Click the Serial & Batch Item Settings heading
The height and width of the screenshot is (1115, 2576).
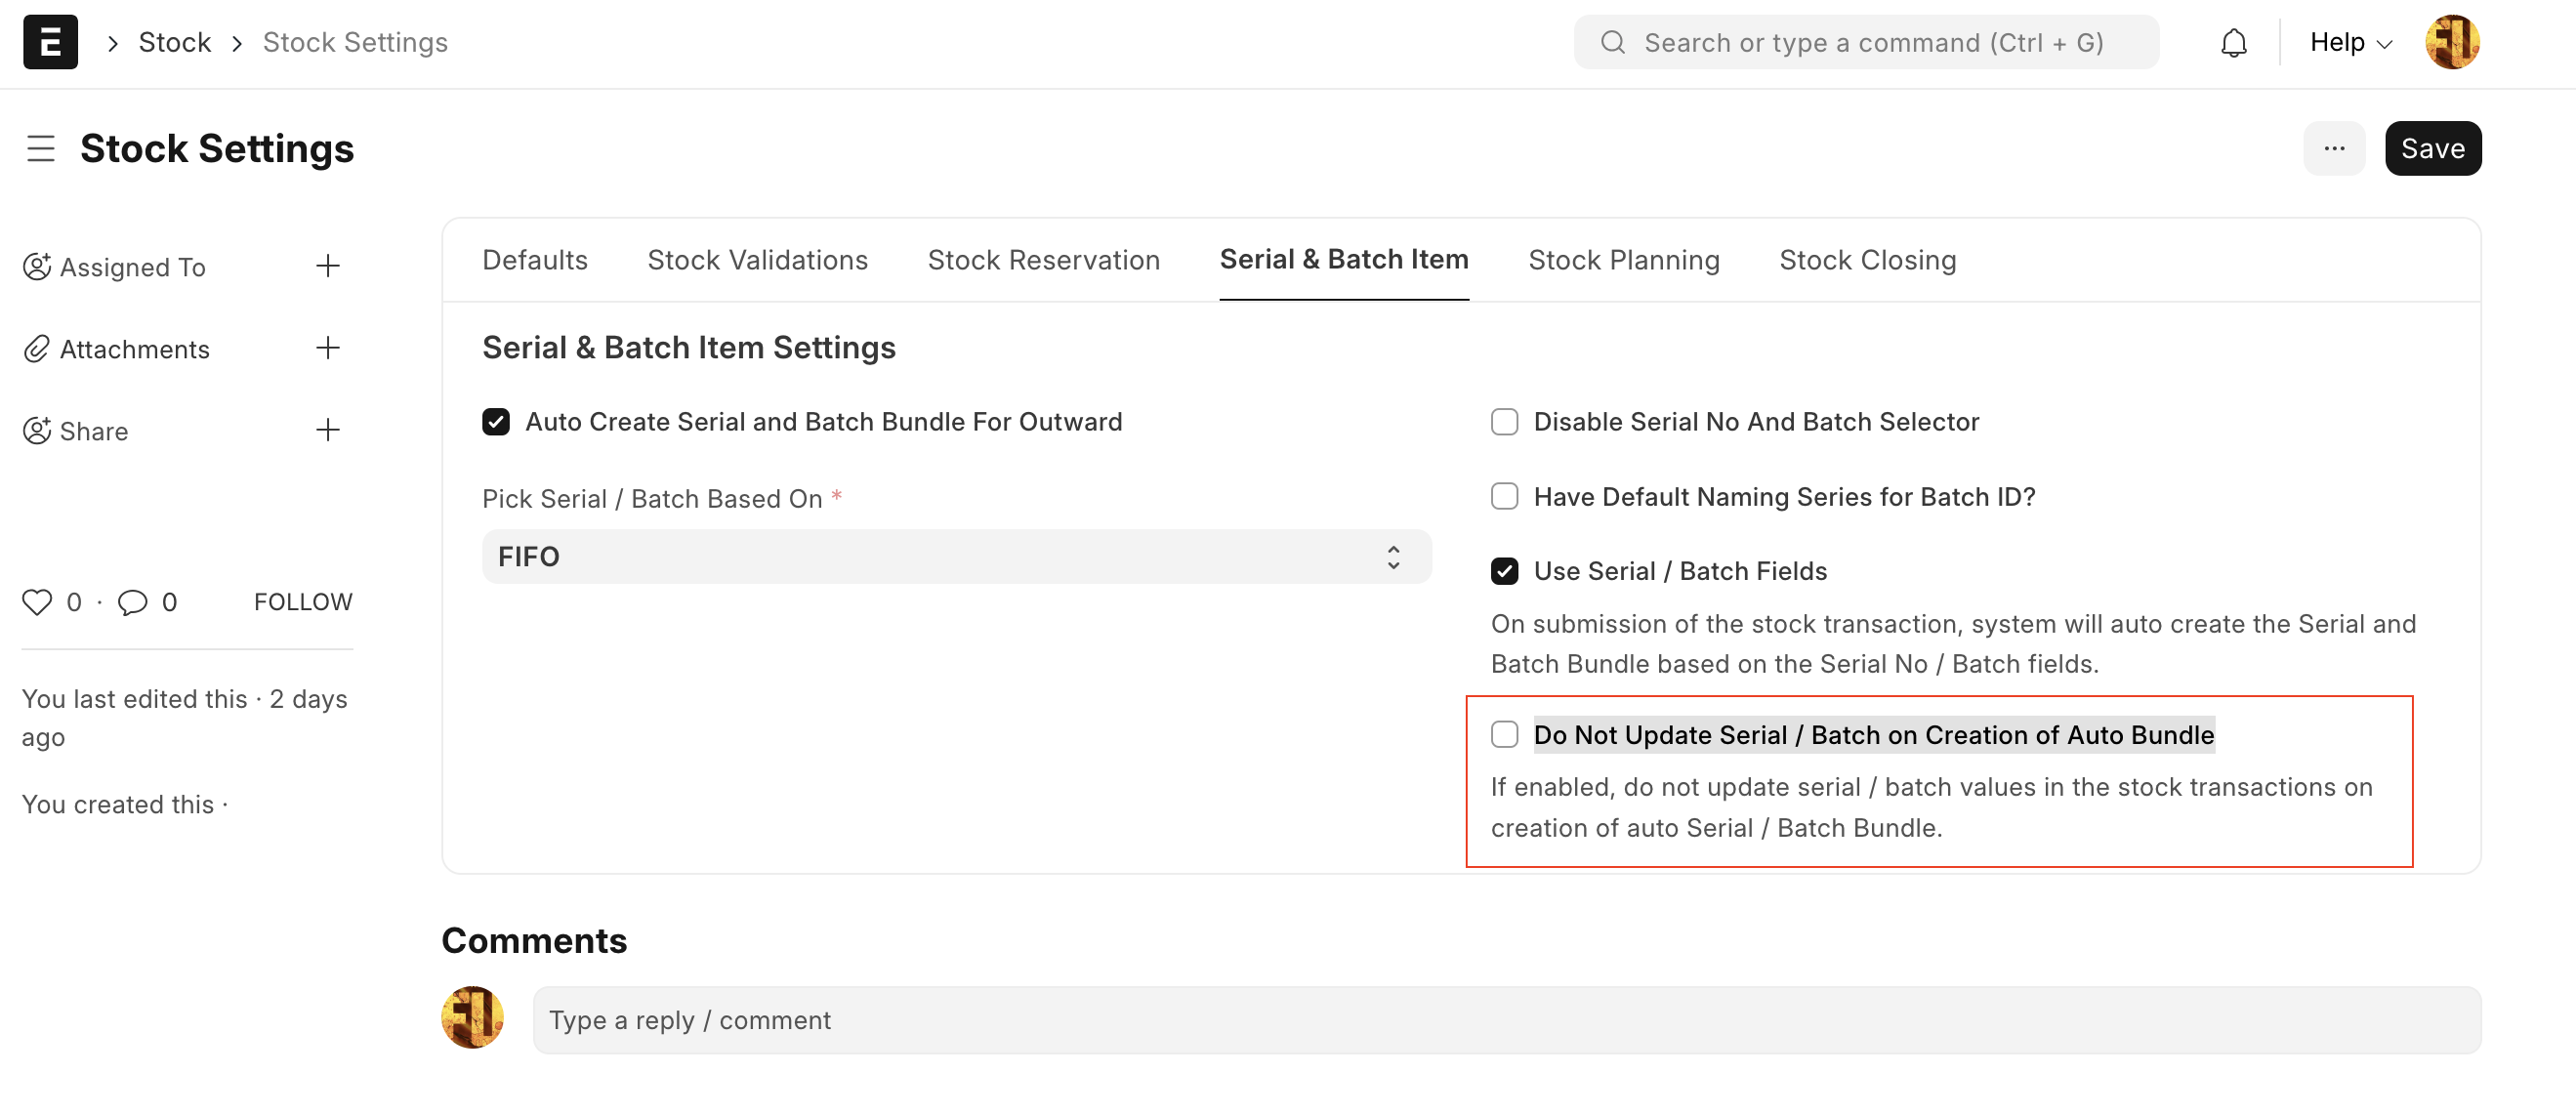tap(688, 348)
